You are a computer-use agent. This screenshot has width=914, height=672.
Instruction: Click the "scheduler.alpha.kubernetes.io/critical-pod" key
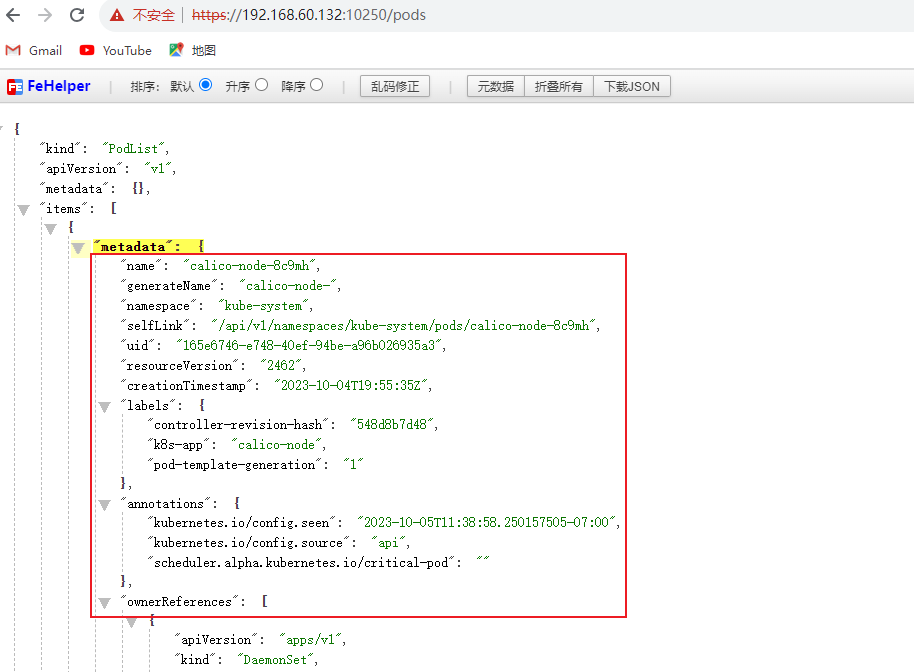coord(301,562)
